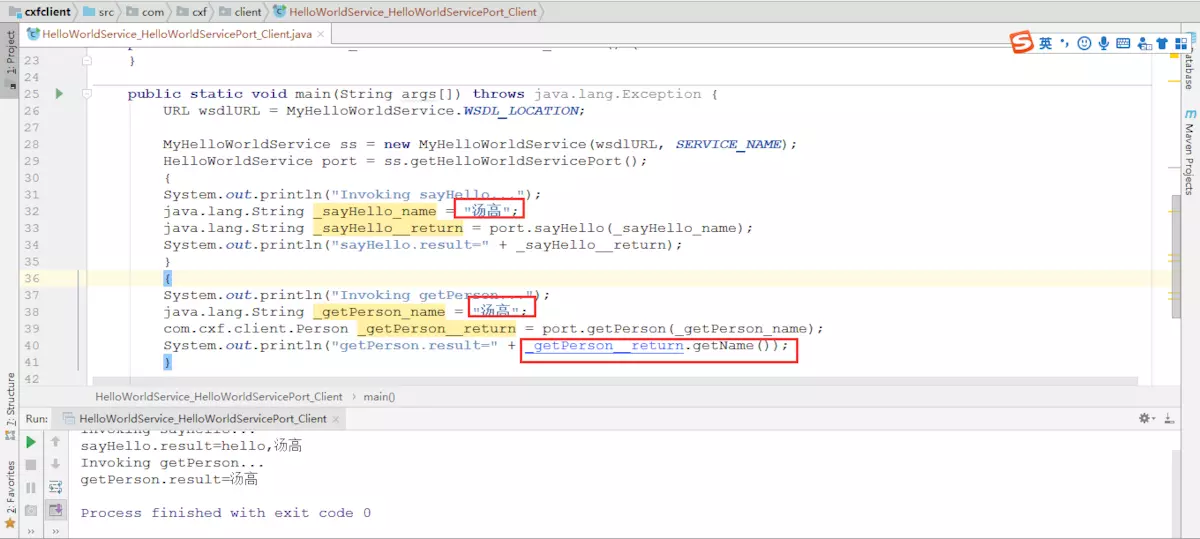Close the HelloWorldService_HelloWorldServicePort_Client.java editor tab
This screenshot has width=1200, height=539.
[322, 34]
